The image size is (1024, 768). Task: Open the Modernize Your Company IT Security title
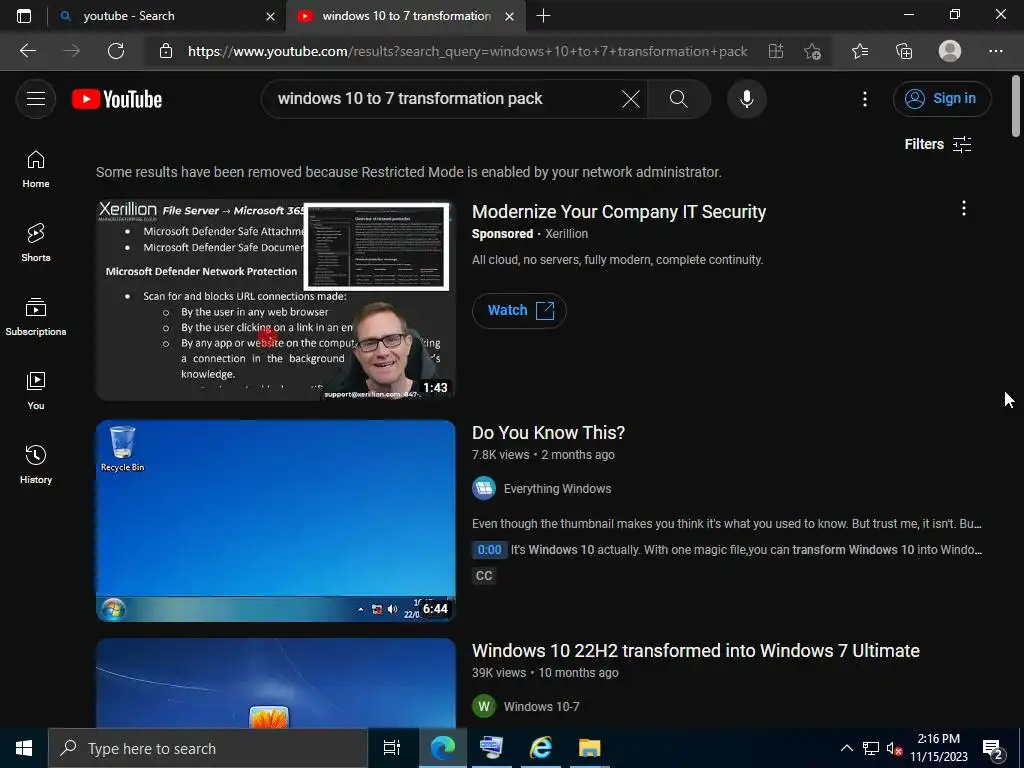coord(618,212)
